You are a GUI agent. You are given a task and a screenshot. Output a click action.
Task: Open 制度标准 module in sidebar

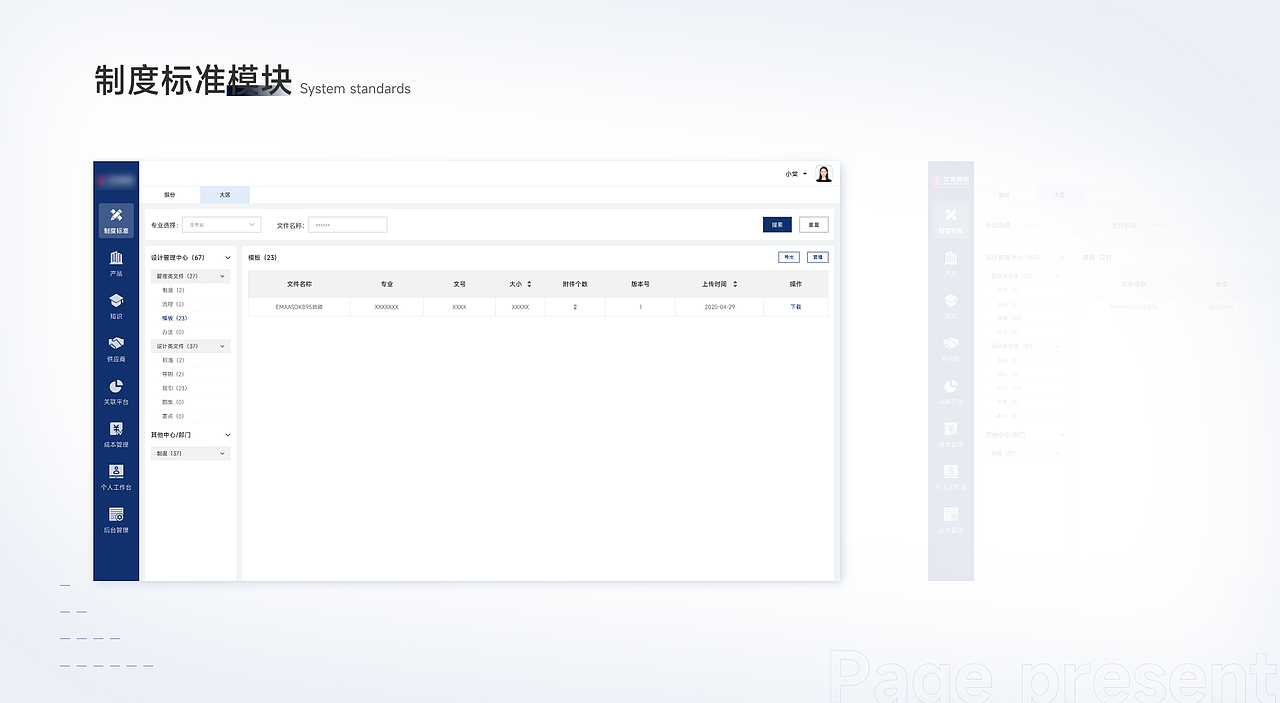(x=116, y=221)
